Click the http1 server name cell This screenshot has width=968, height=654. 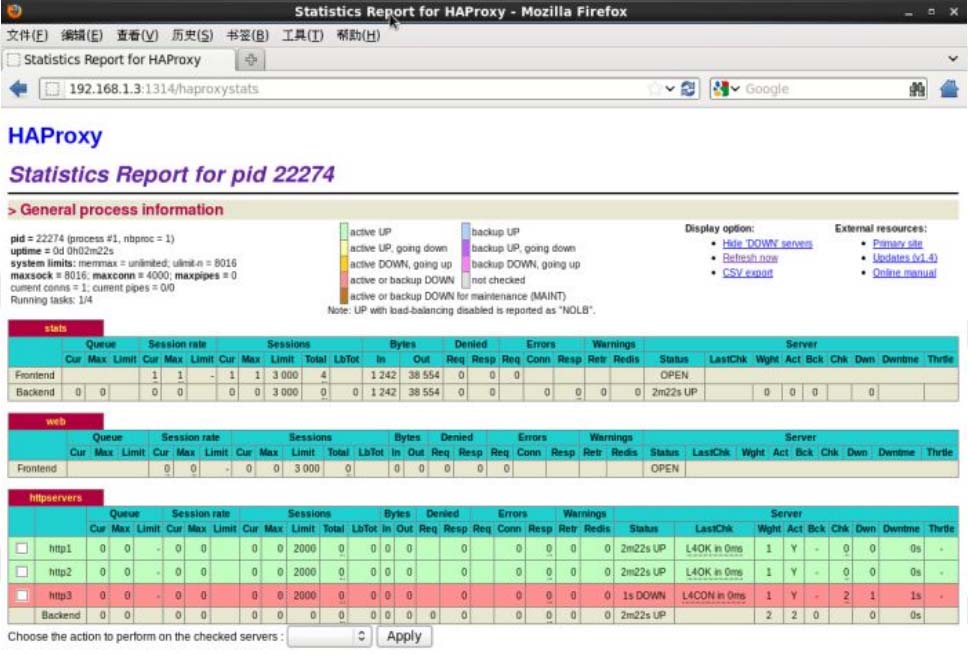tap(60, 548)
